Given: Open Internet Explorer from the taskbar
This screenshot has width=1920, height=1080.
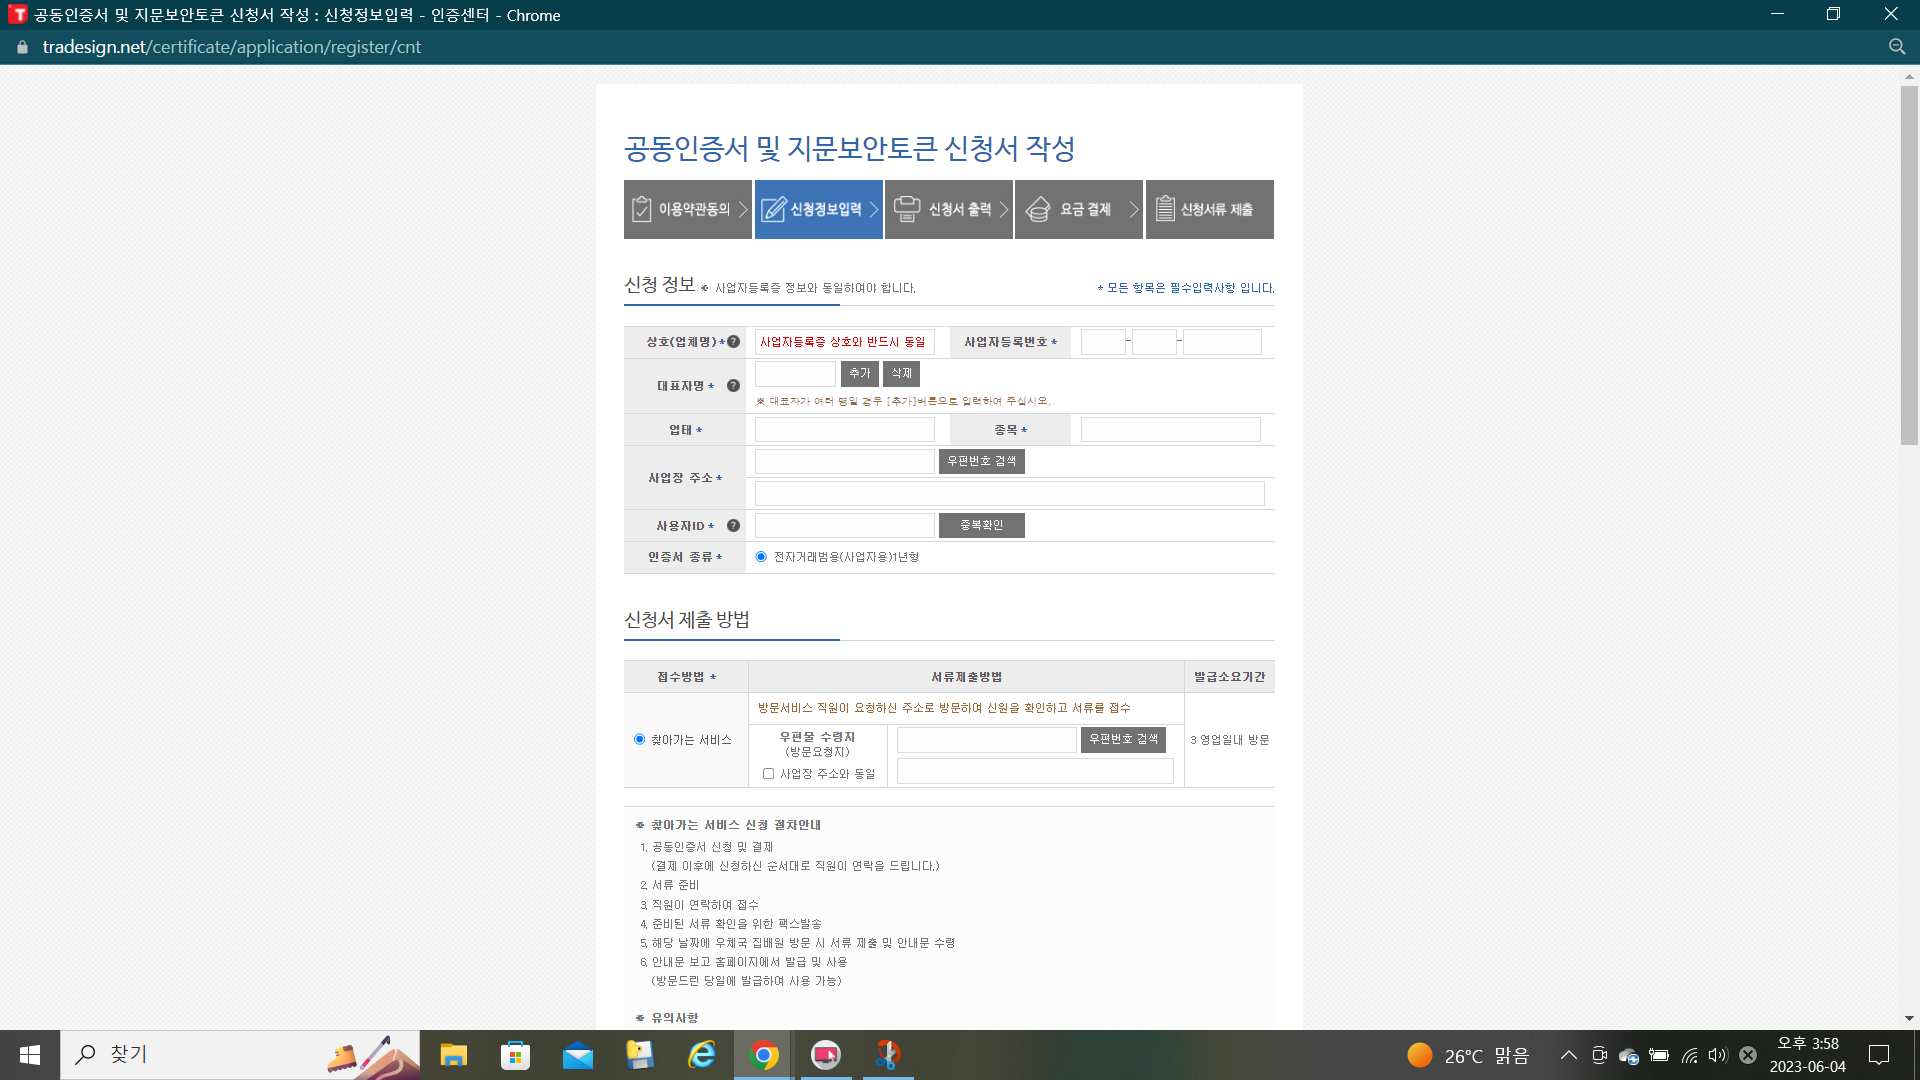Looking at the screenshot, I should (702, 1055).
